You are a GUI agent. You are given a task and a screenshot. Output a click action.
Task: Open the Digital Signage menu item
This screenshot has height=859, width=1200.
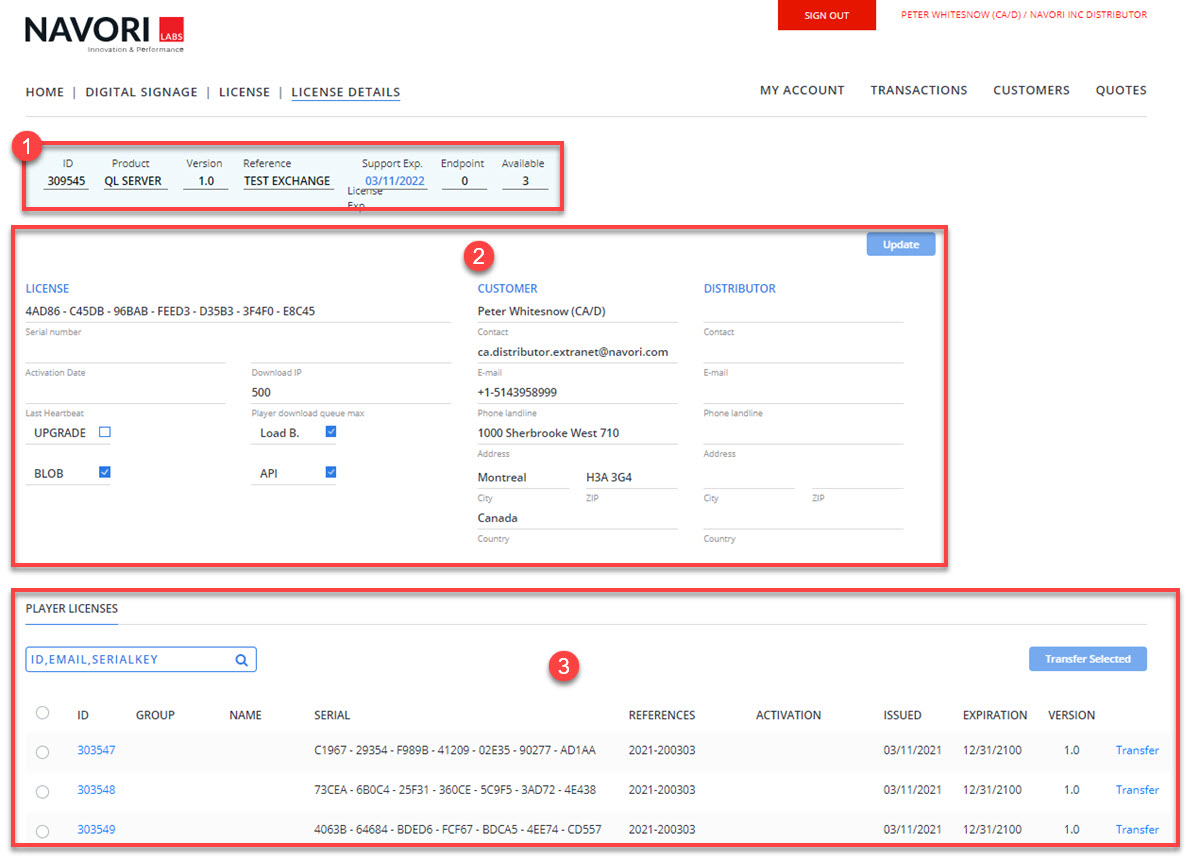click(141, 92)
